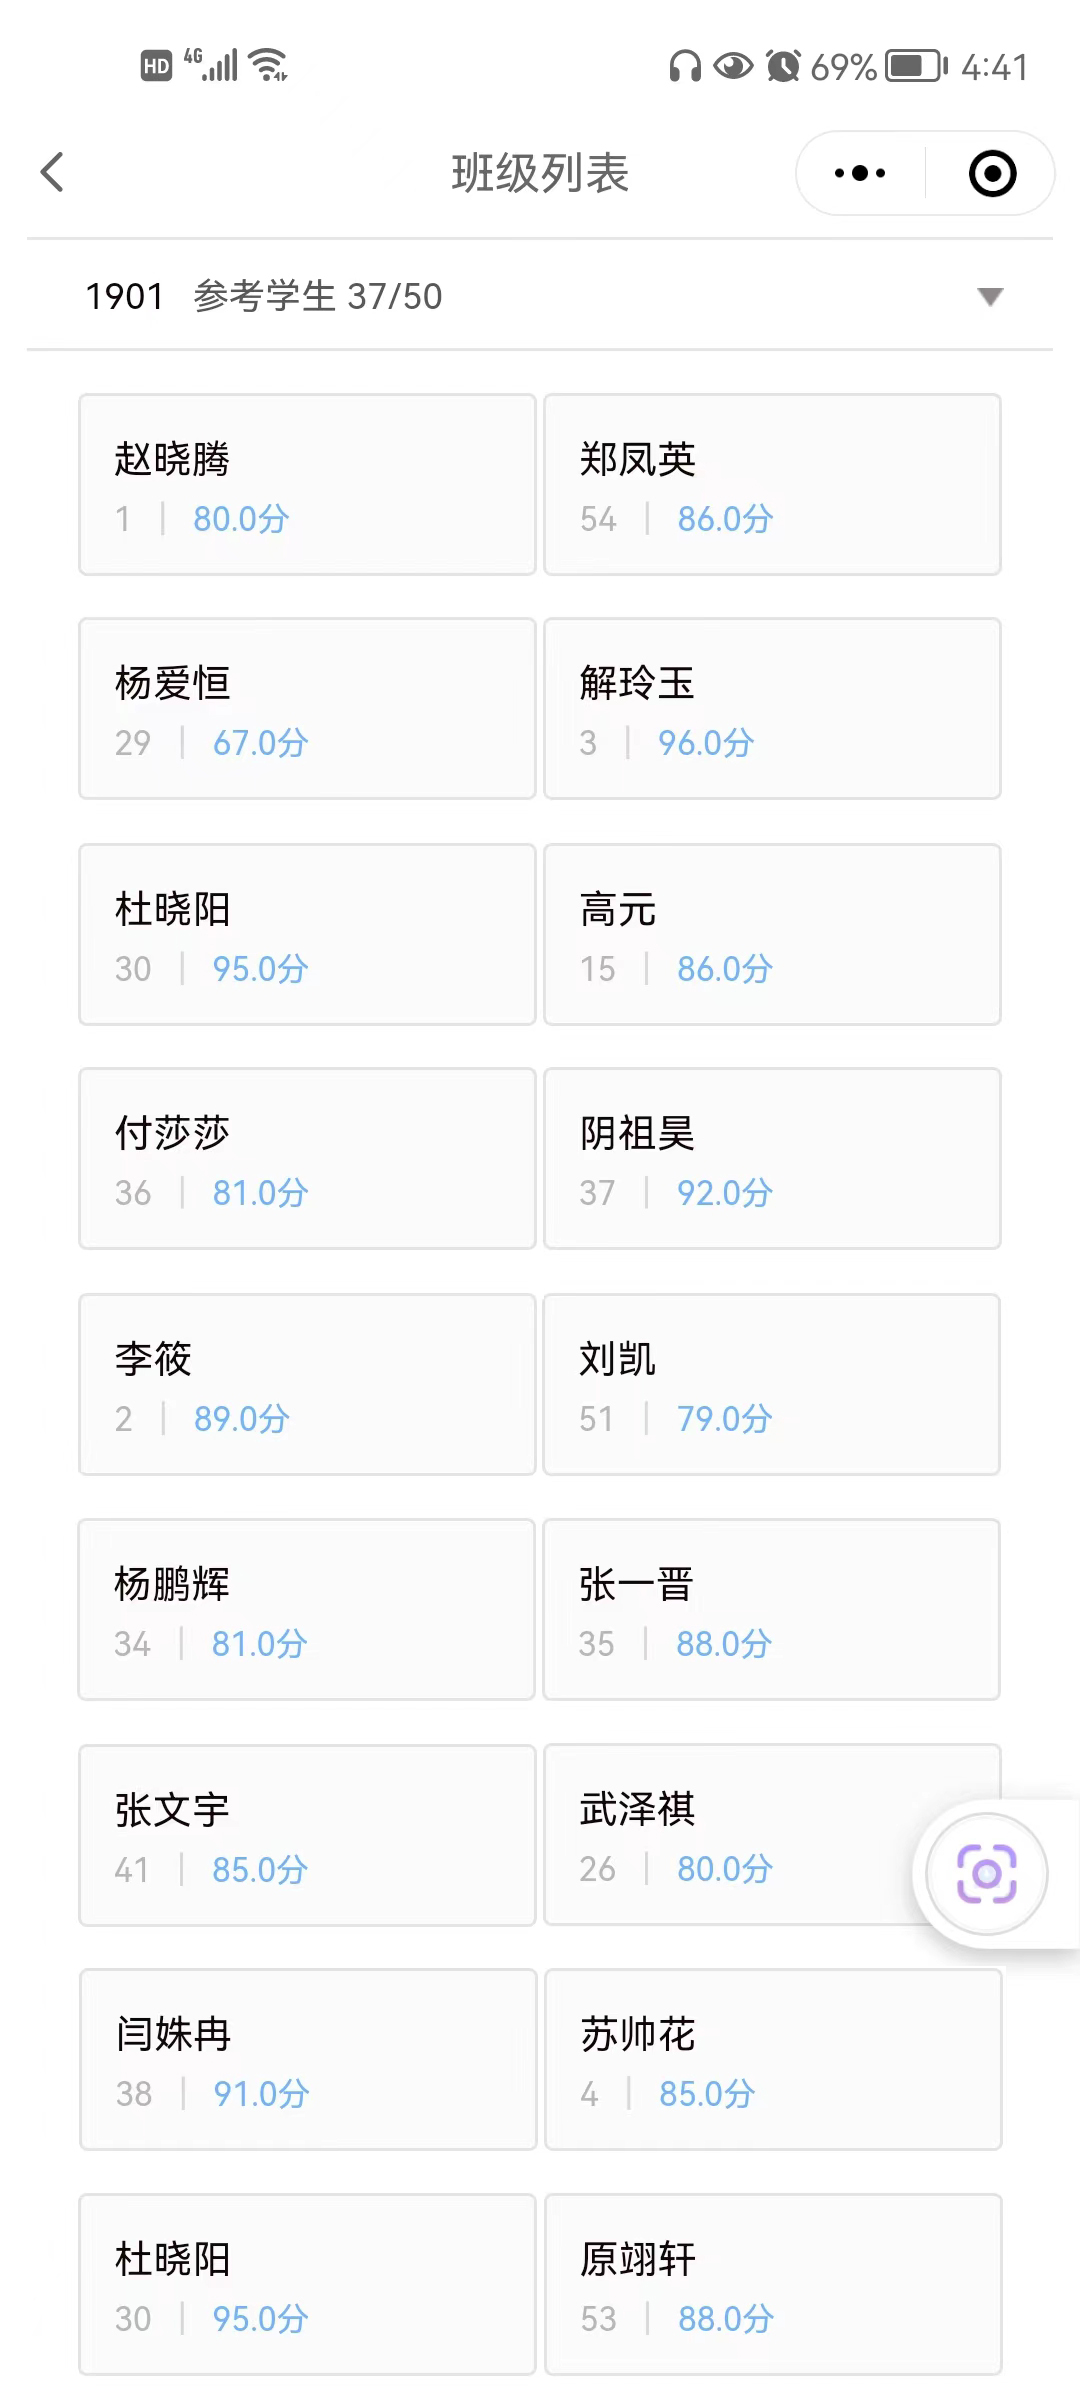Open 解玲玉 score card
The width and height of the screenshot is (1080, 2400).
pyautogui.click(x=772, y=709)
